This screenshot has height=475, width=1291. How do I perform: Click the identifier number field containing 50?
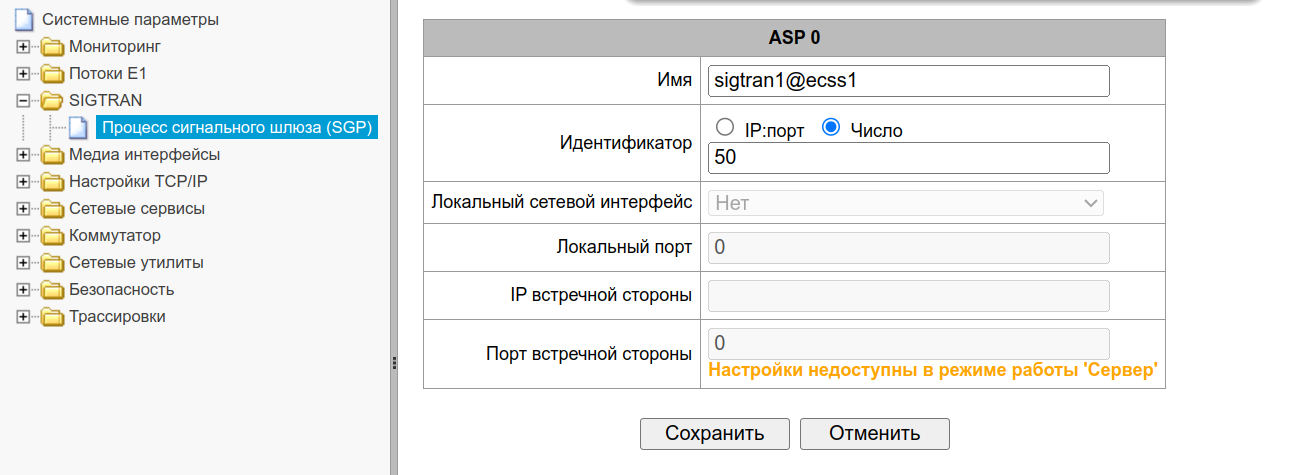coord(908,158)
